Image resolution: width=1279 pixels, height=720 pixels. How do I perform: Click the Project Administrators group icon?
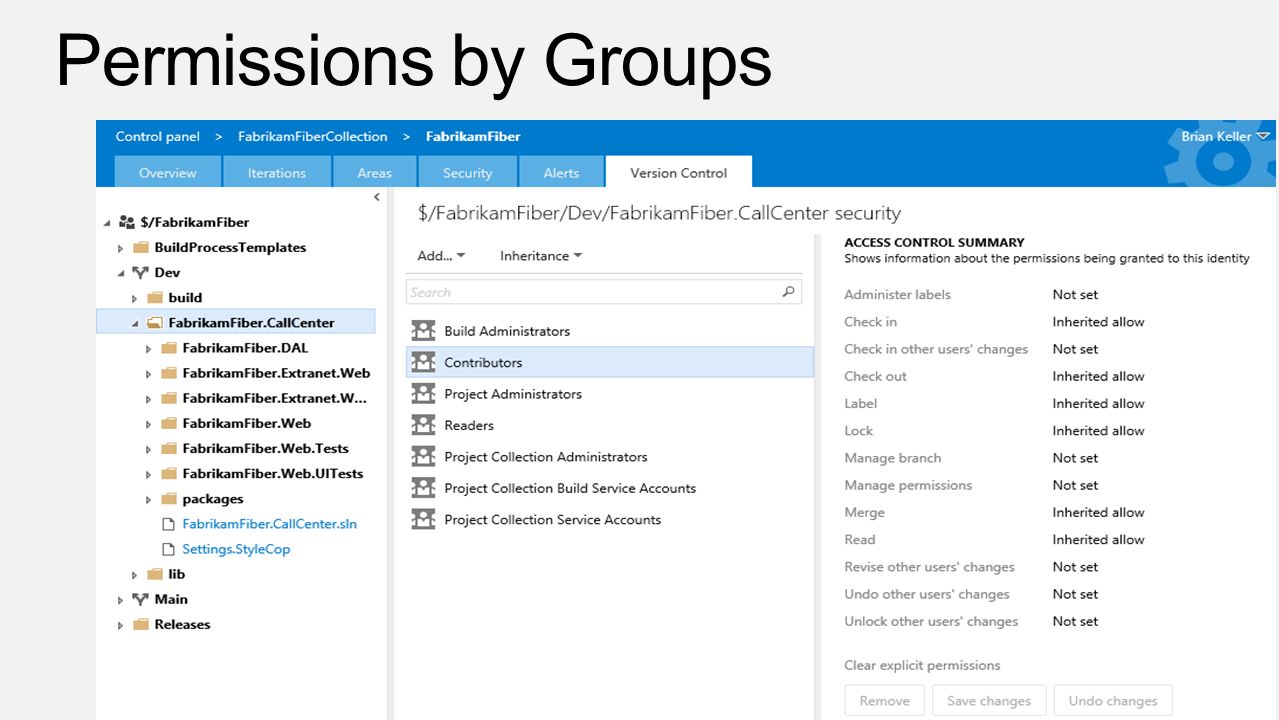click(423, 394)
